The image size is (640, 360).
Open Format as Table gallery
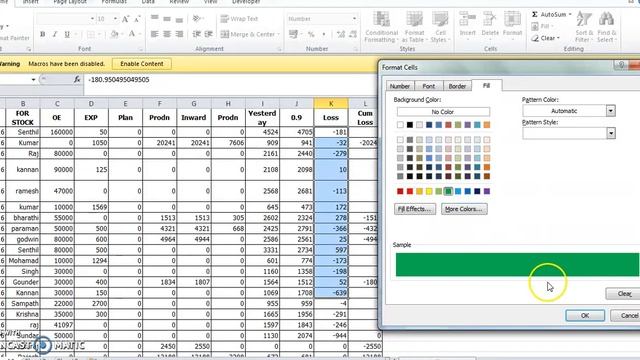[414, 27]
